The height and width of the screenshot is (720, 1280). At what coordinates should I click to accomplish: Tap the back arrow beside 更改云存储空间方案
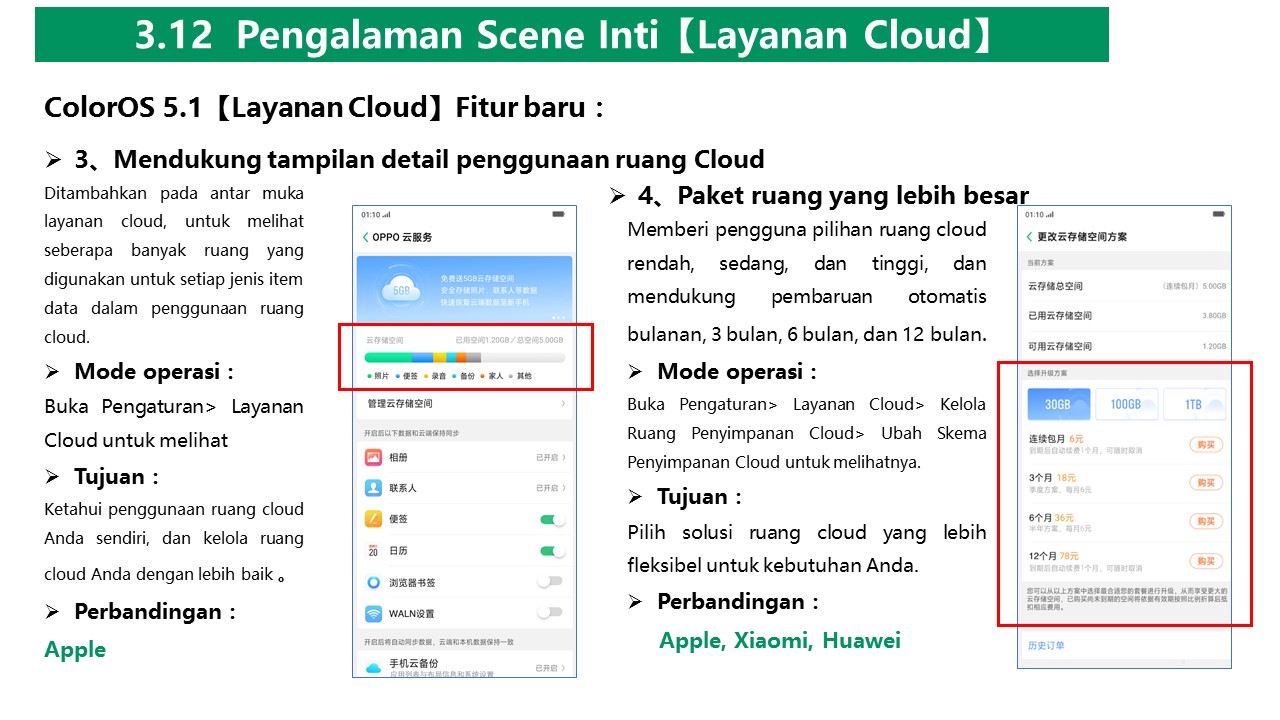click(x=1030, y=237)
